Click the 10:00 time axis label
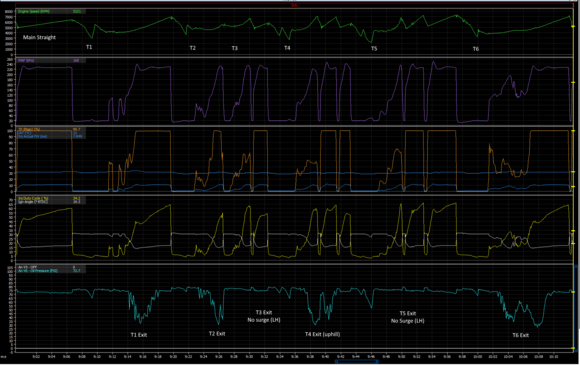 point(478,357)
